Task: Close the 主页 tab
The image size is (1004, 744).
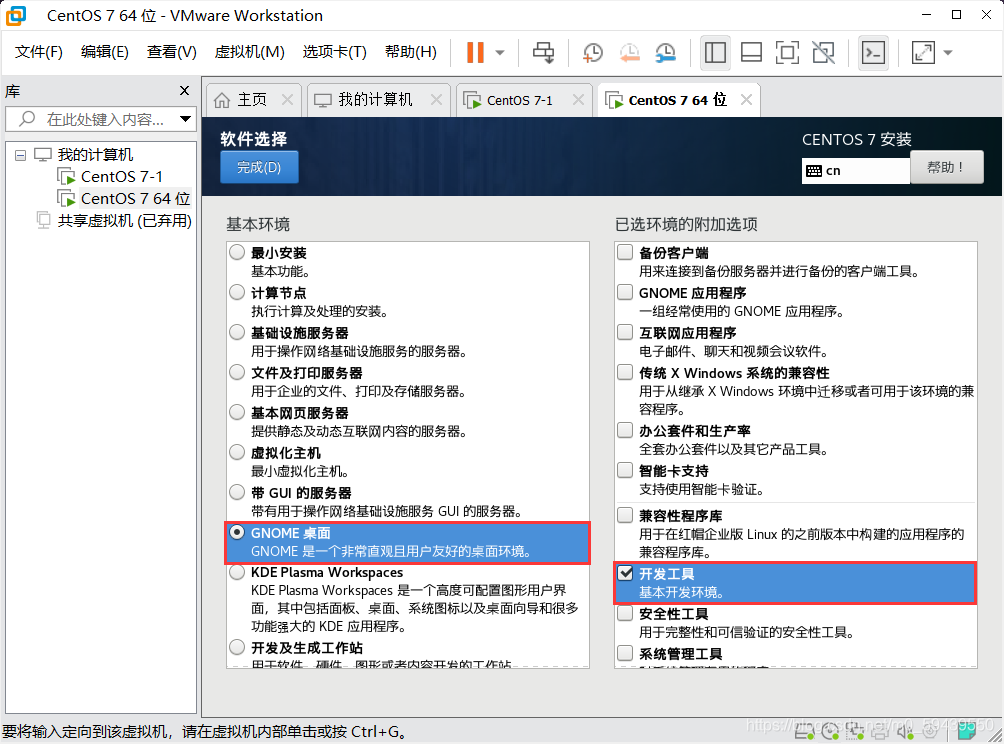Action: click(287, 100)
